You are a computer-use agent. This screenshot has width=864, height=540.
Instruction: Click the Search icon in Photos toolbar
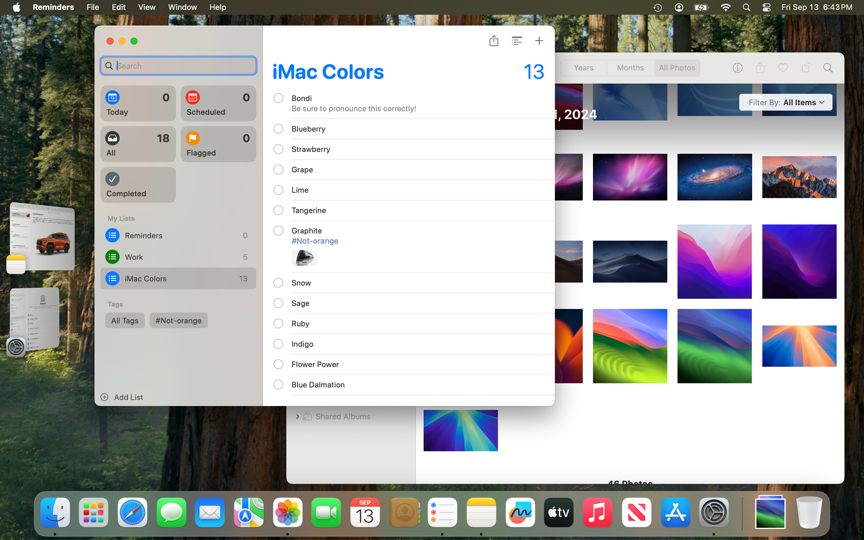click(828, 68)
